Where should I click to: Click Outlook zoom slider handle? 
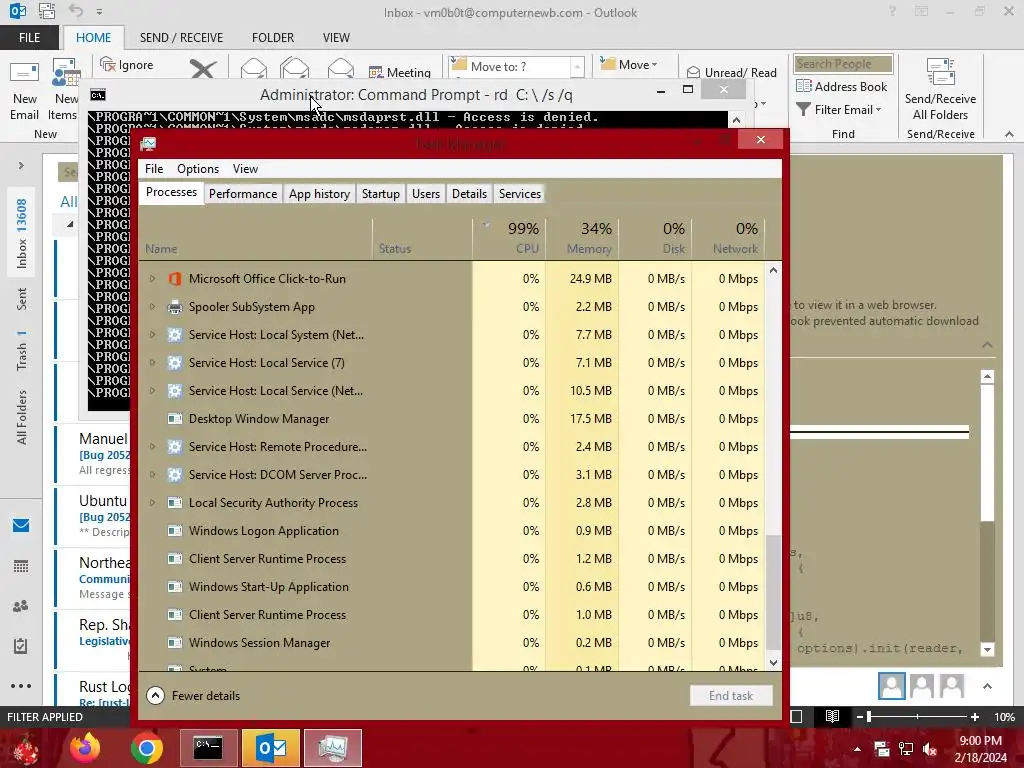pos(869,717)
